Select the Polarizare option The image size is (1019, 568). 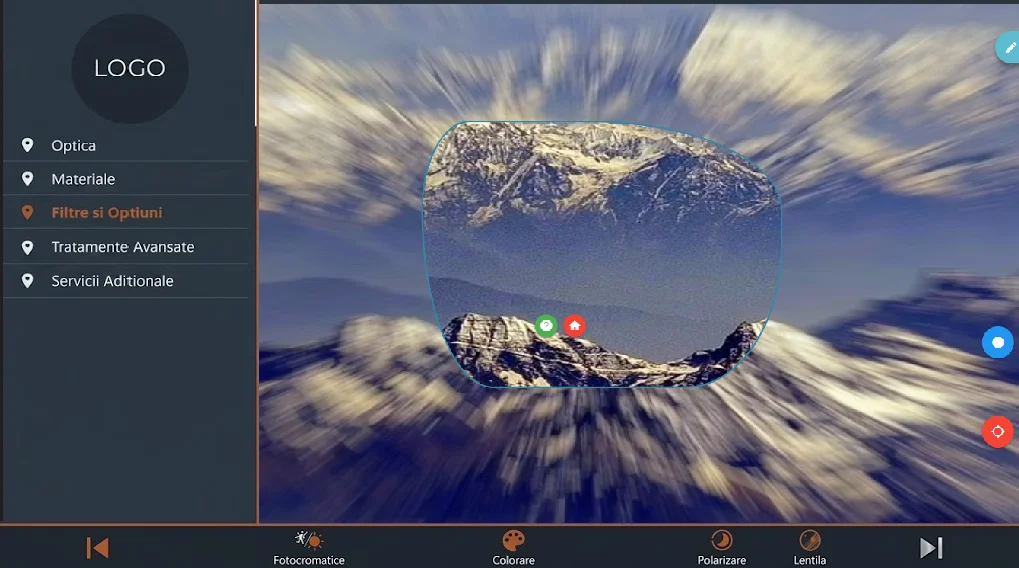click(721, 548)
